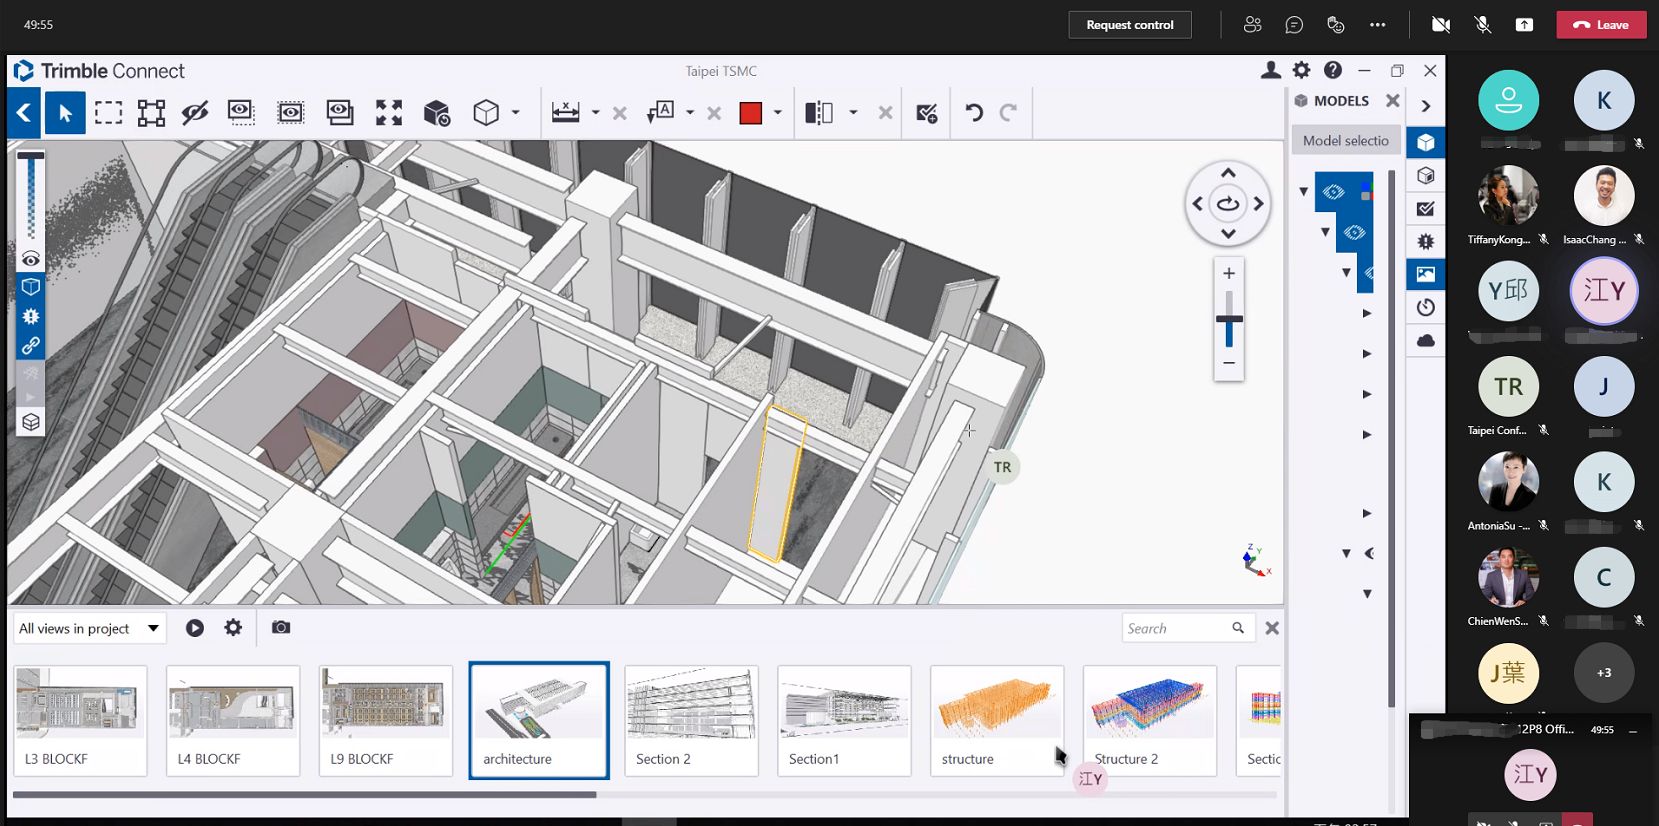This screenshot has width=1659, height=826.
Task: Open the Views panel from right sidebar
Action: [1426, 274]
